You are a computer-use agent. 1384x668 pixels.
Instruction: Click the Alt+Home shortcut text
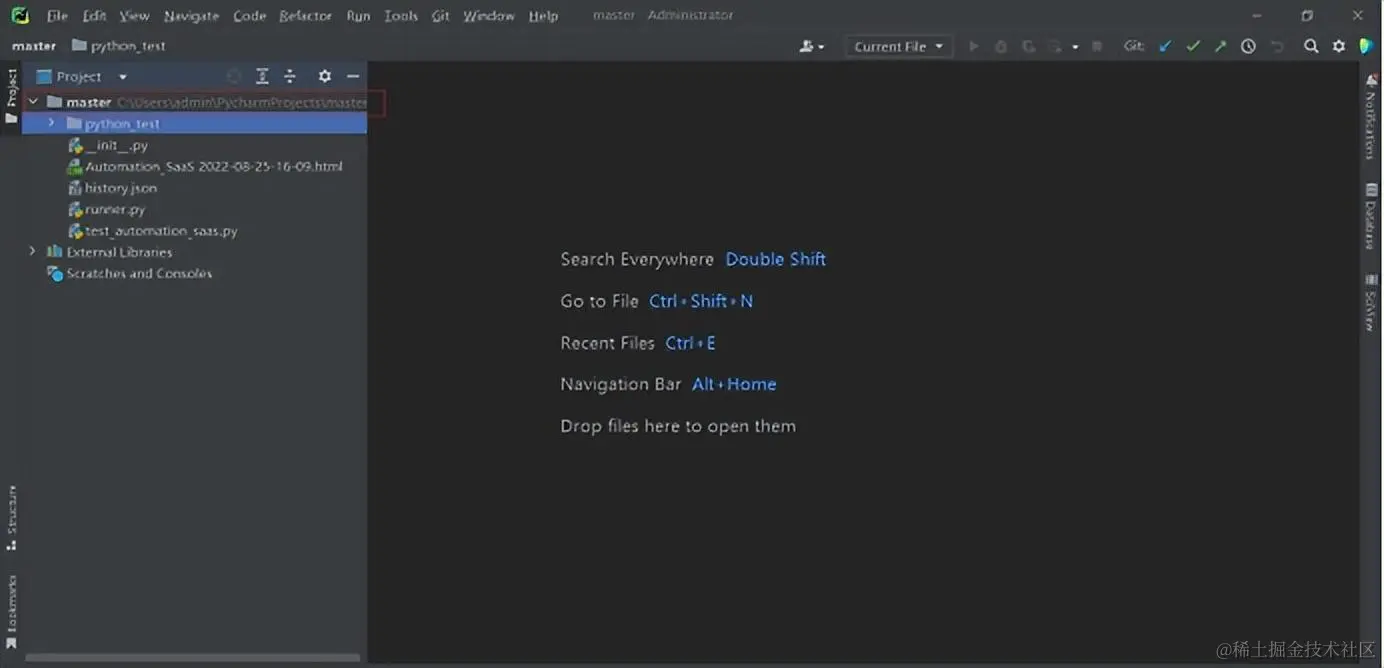point(734,384)
